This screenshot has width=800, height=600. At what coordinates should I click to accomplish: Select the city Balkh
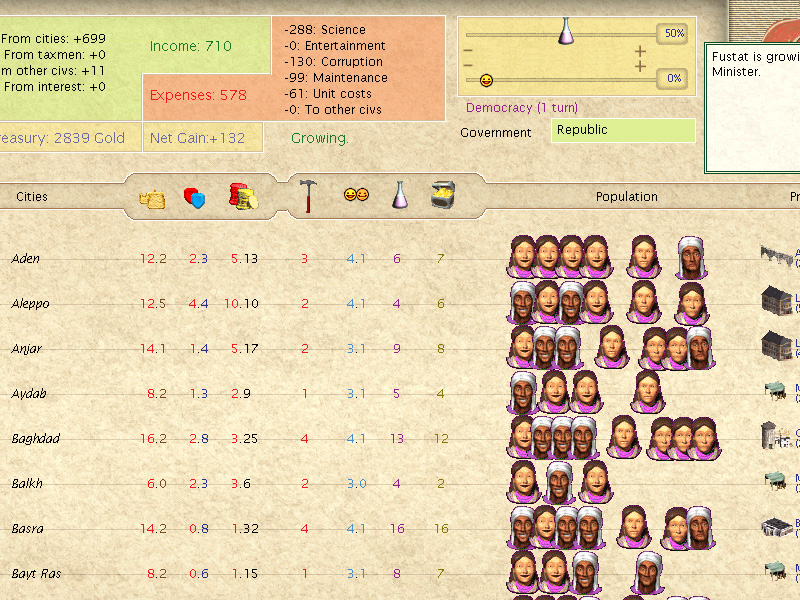pyautogui.click(x=27, y=484)
